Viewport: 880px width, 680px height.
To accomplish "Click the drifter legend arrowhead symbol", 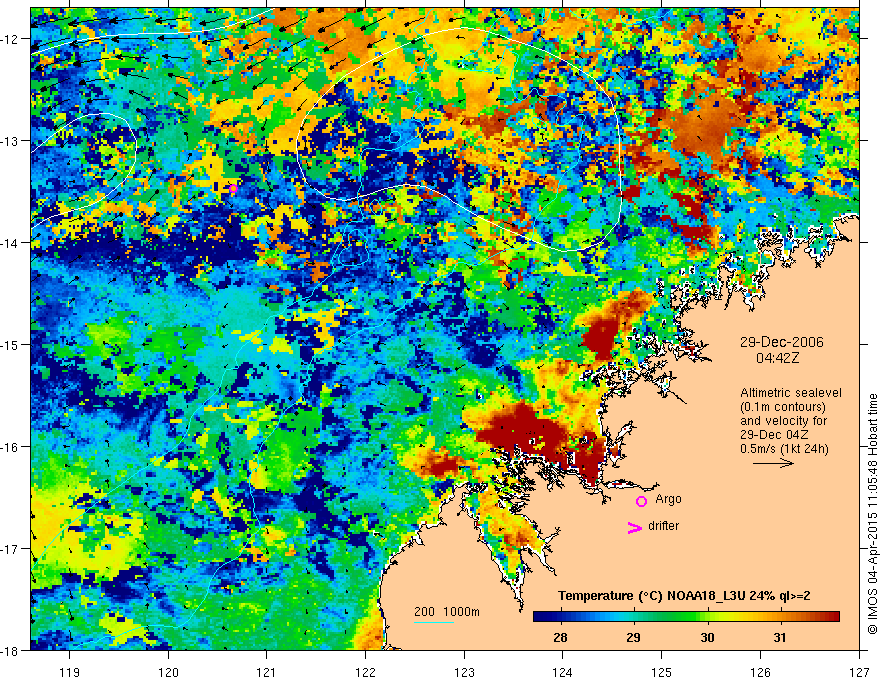I will point(634,527).
